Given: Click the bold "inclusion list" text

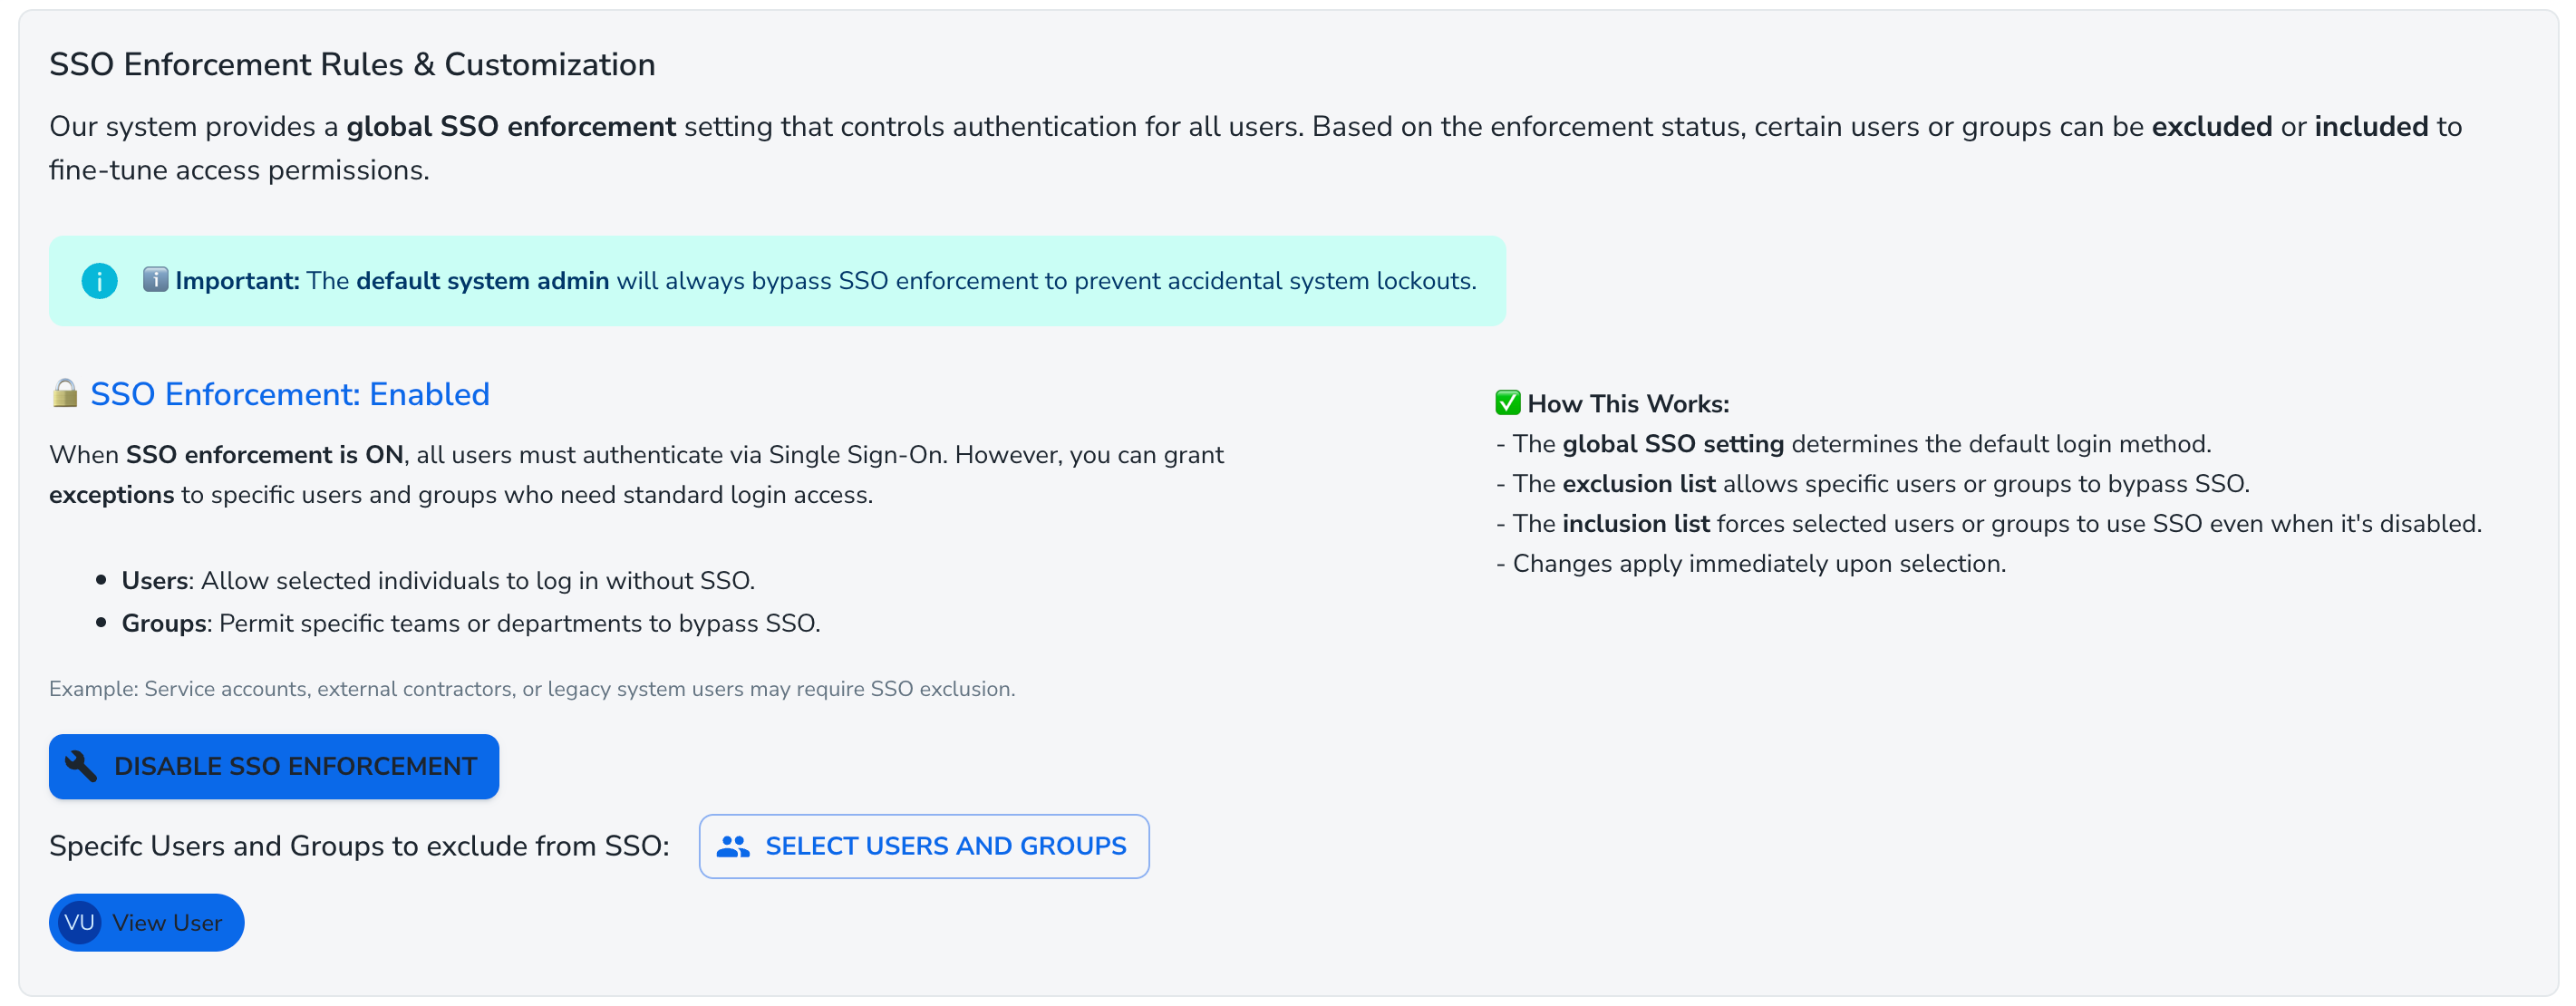Looking at the screenshot, I should click(1635, 524).
